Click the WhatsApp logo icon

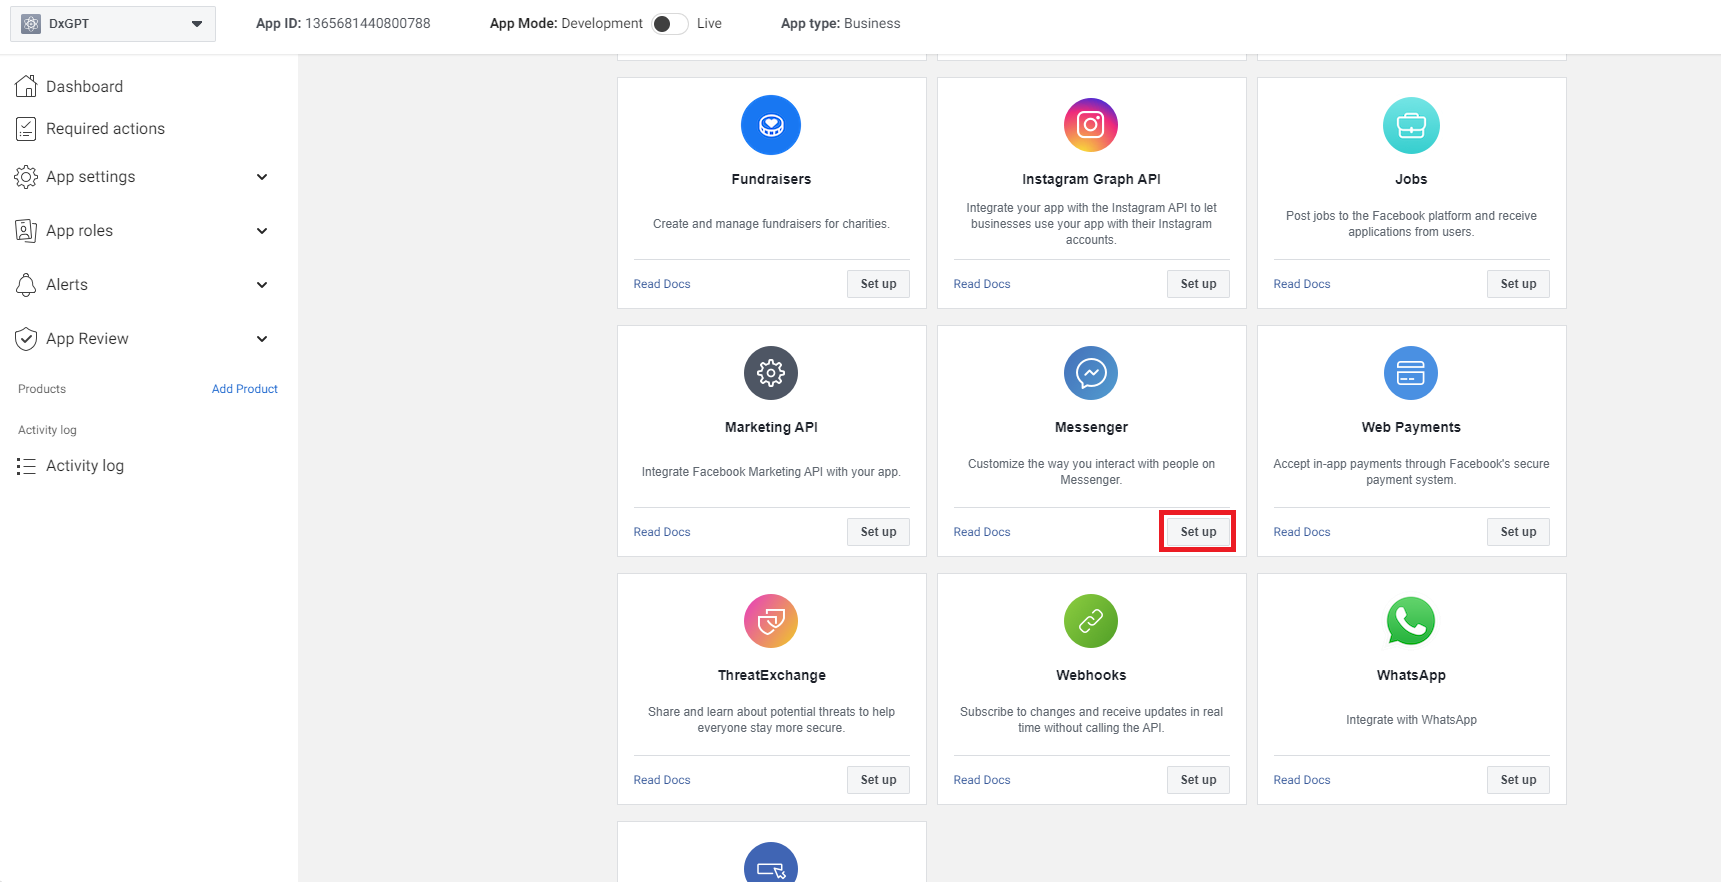pos(1410,621)
